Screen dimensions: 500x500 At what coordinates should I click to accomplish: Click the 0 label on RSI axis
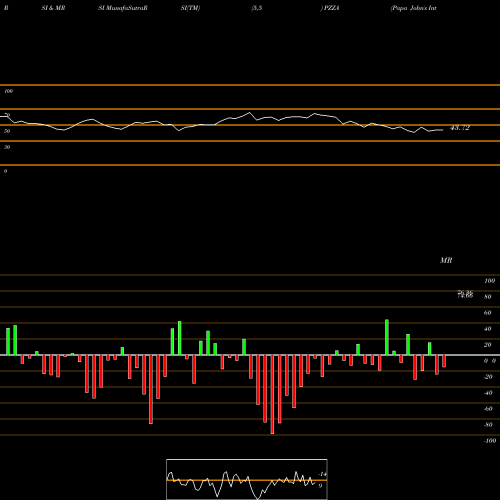click(5, 171)
